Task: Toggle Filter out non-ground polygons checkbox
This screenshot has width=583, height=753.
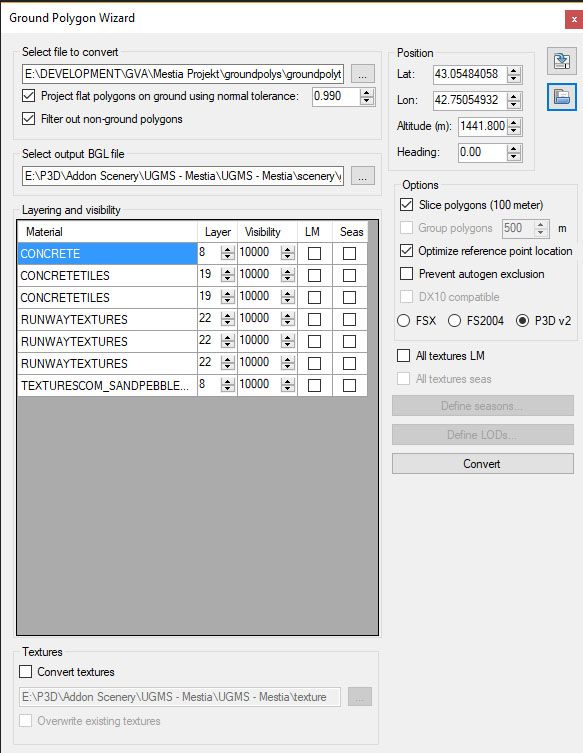Action: (29, 119)
